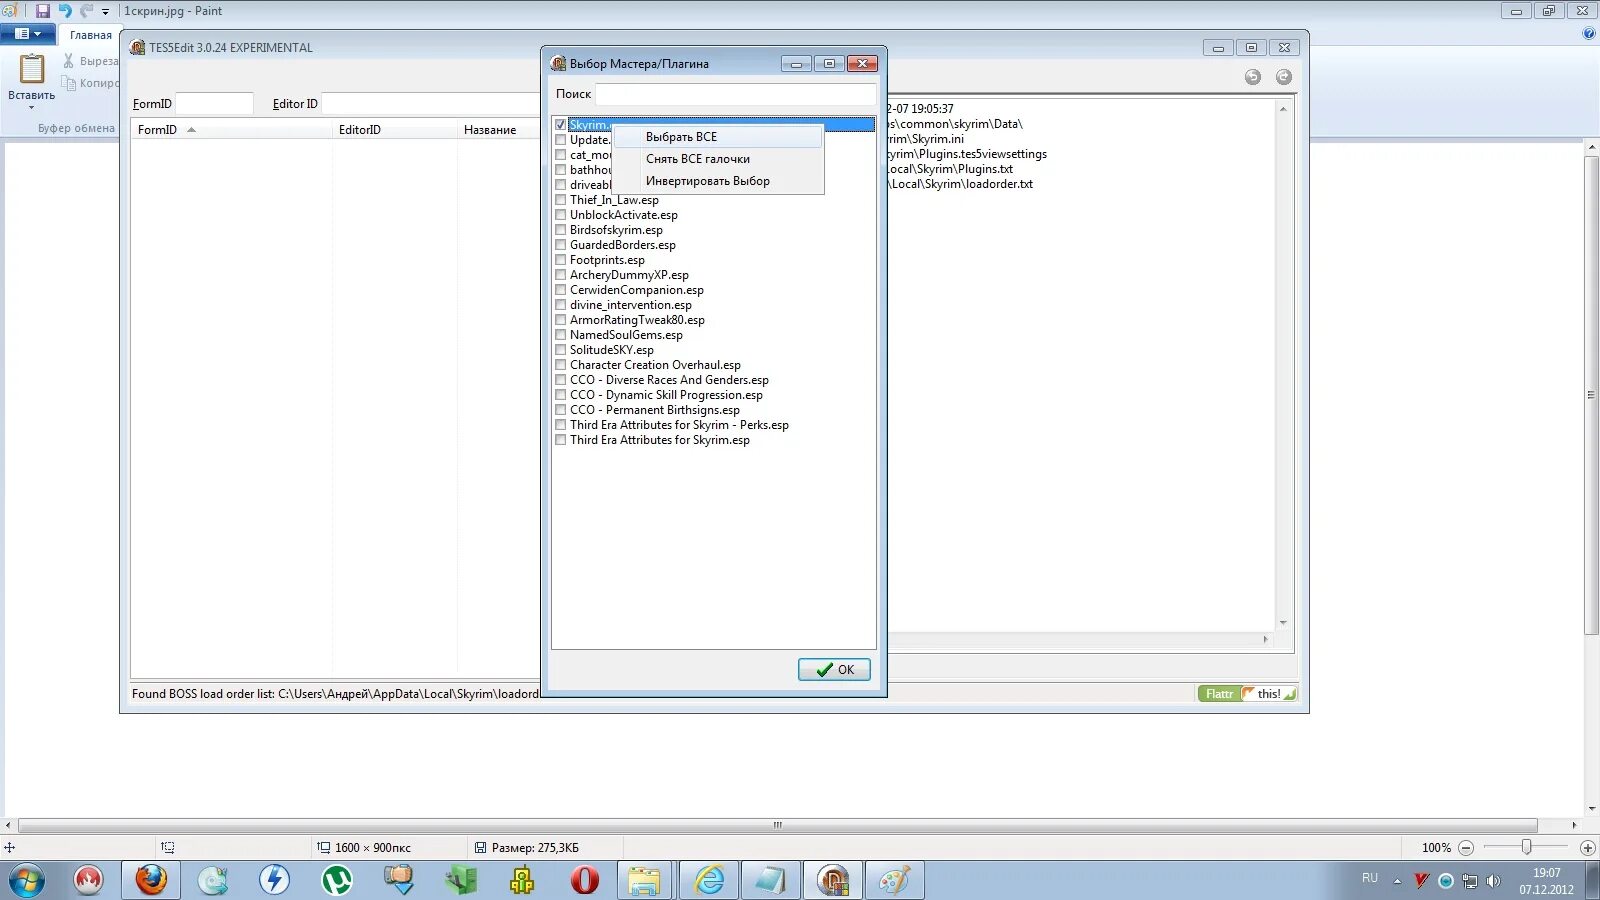This screenshot has width=1600, height=900.
Task: Select ArmorRatingTweak80.esp row
Action: [x=637, y=320]
